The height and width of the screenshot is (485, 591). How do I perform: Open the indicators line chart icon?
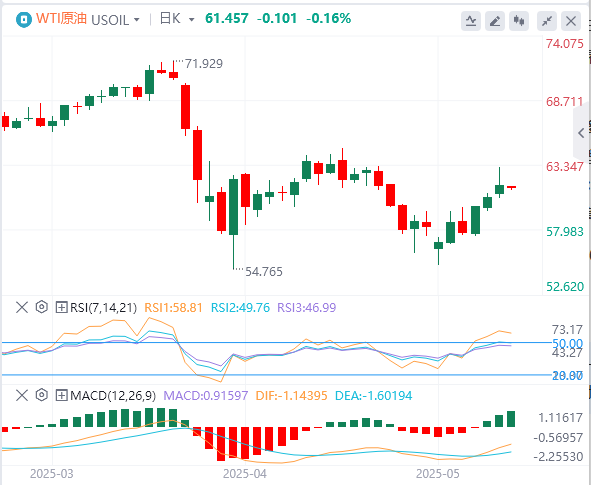point(471,21)
